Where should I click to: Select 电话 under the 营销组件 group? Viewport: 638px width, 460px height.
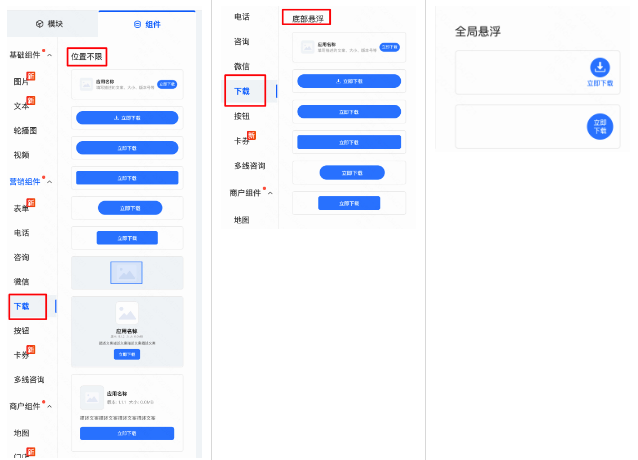coord(21,233)
